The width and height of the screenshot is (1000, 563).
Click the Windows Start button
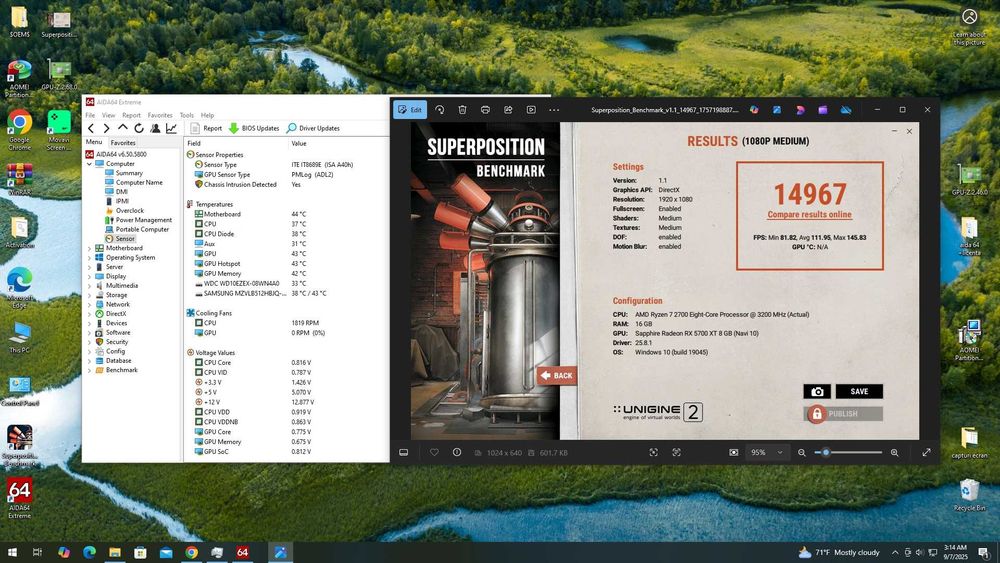pyautogui.click(x=11, y=552)
